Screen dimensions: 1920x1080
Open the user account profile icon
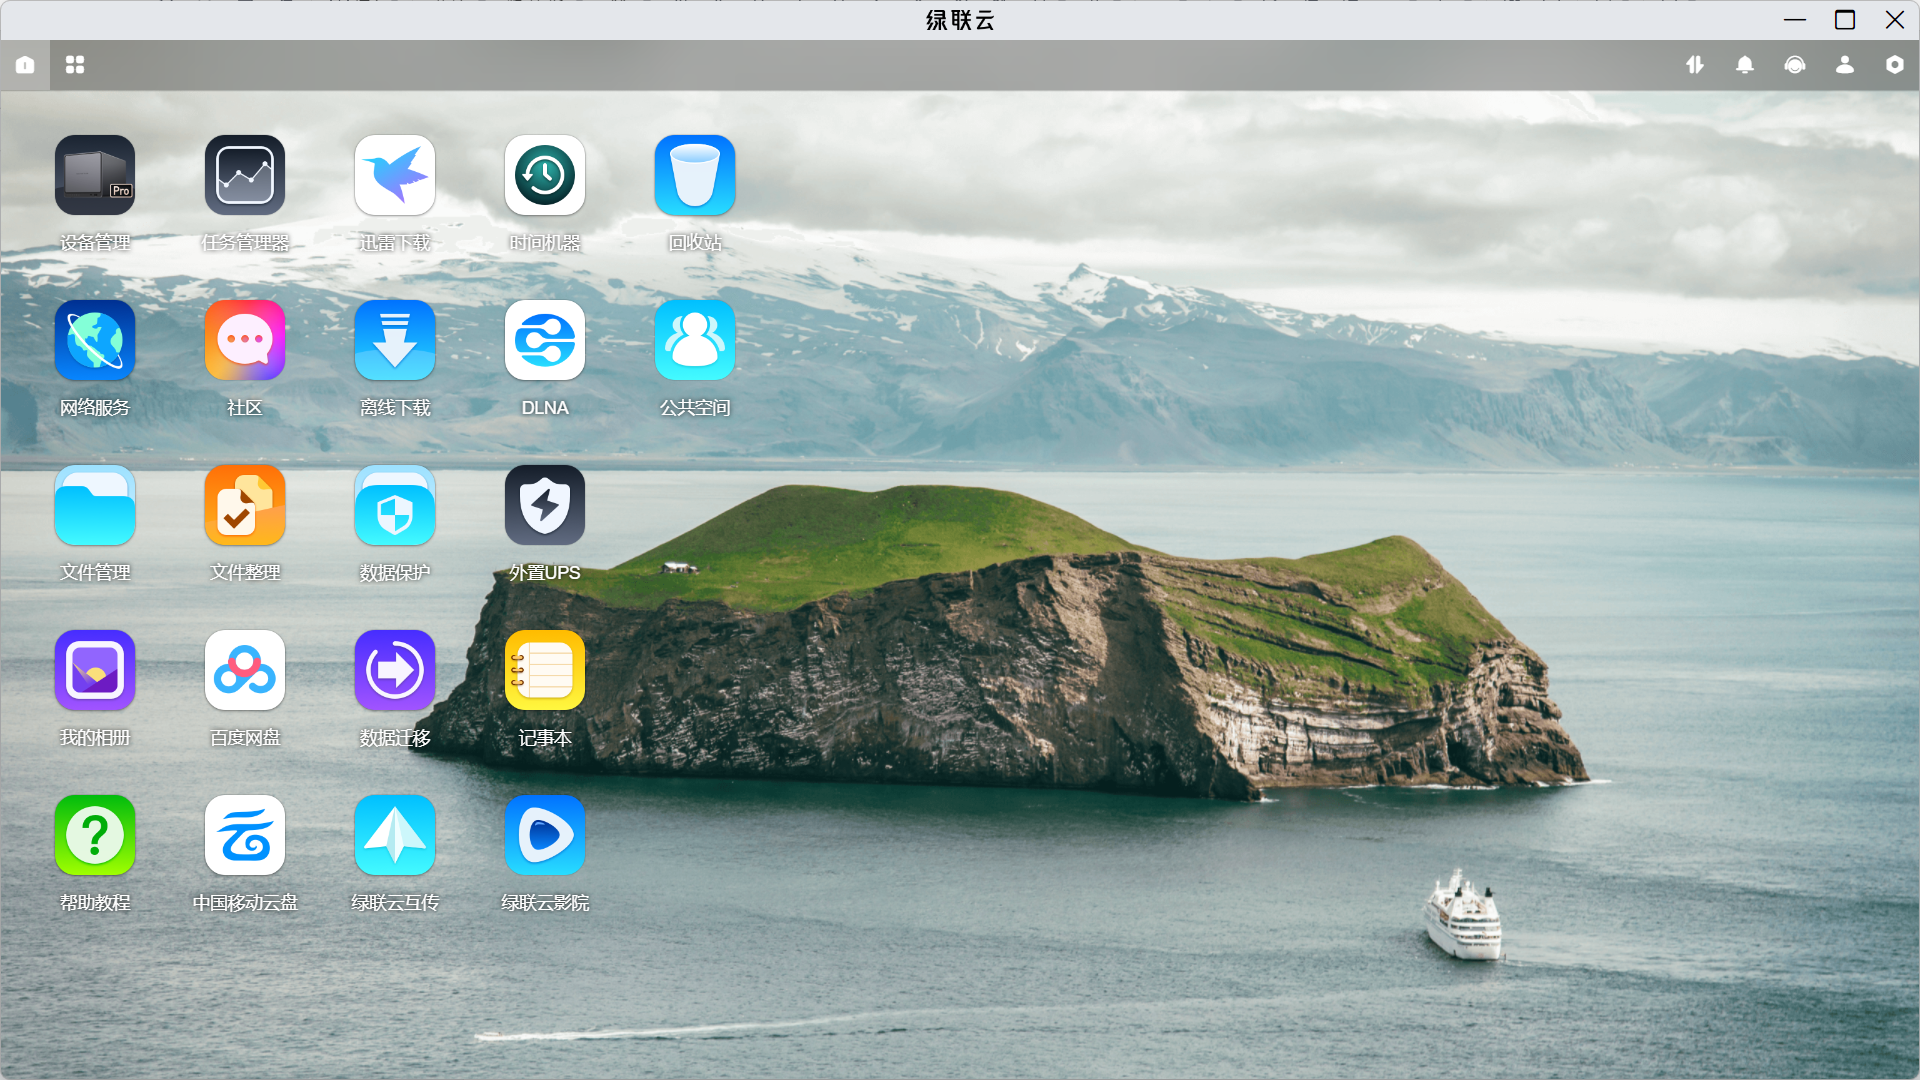[x=1845, y=65]
